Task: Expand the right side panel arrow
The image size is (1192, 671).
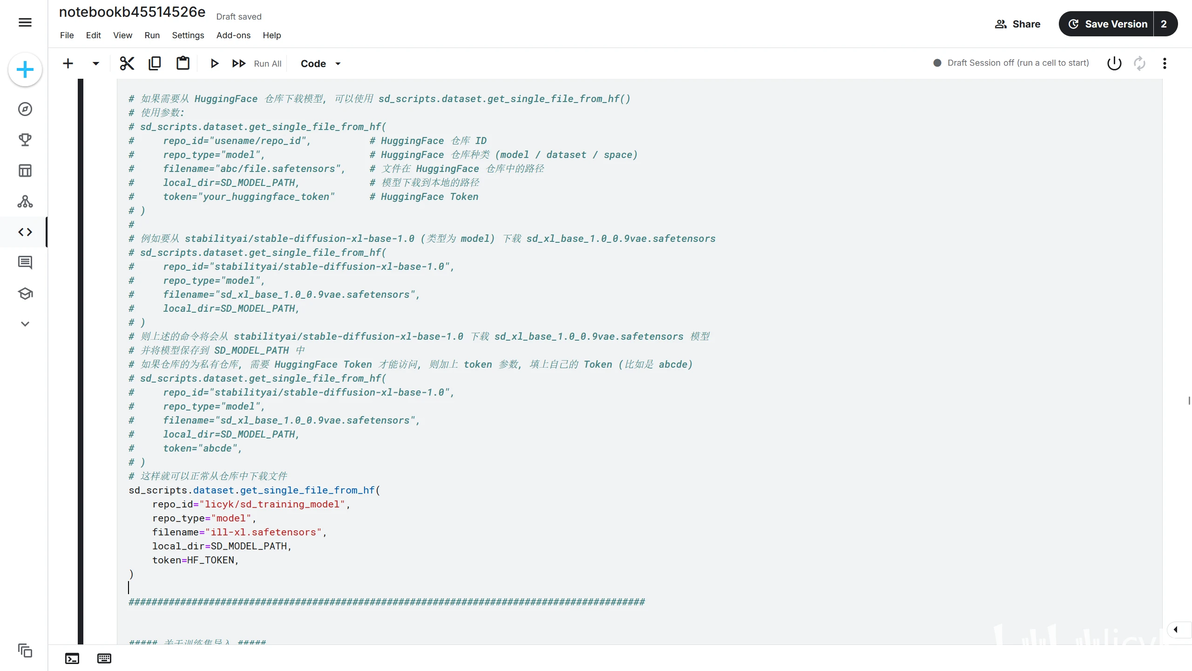Action: (x=1176, y=630)
